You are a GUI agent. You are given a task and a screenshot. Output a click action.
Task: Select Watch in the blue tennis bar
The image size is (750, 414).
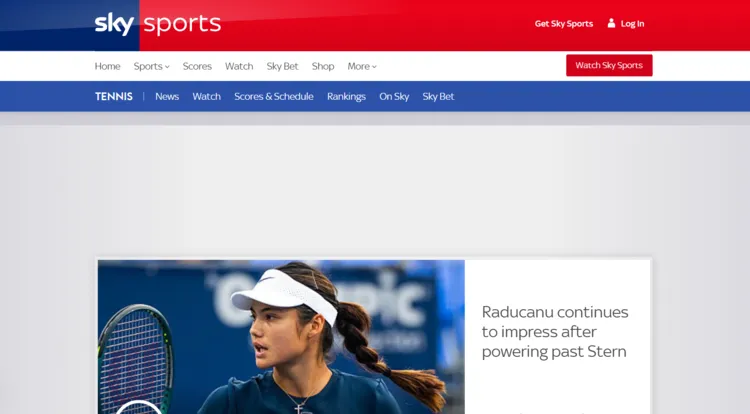point(207,97)
